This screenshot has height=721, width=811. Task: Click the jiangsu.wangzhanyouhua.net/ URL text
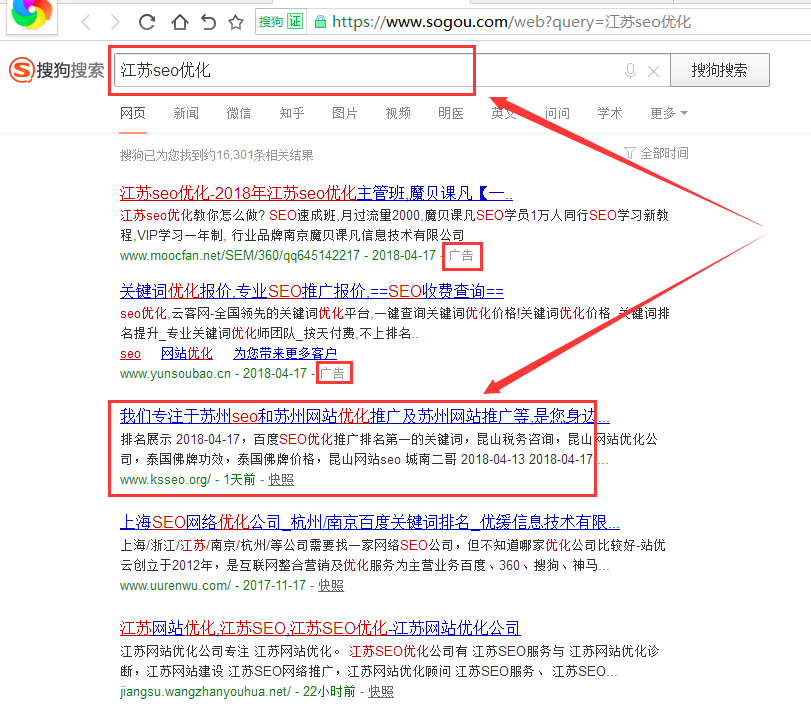pyautogui.click(x=205, y=692)
